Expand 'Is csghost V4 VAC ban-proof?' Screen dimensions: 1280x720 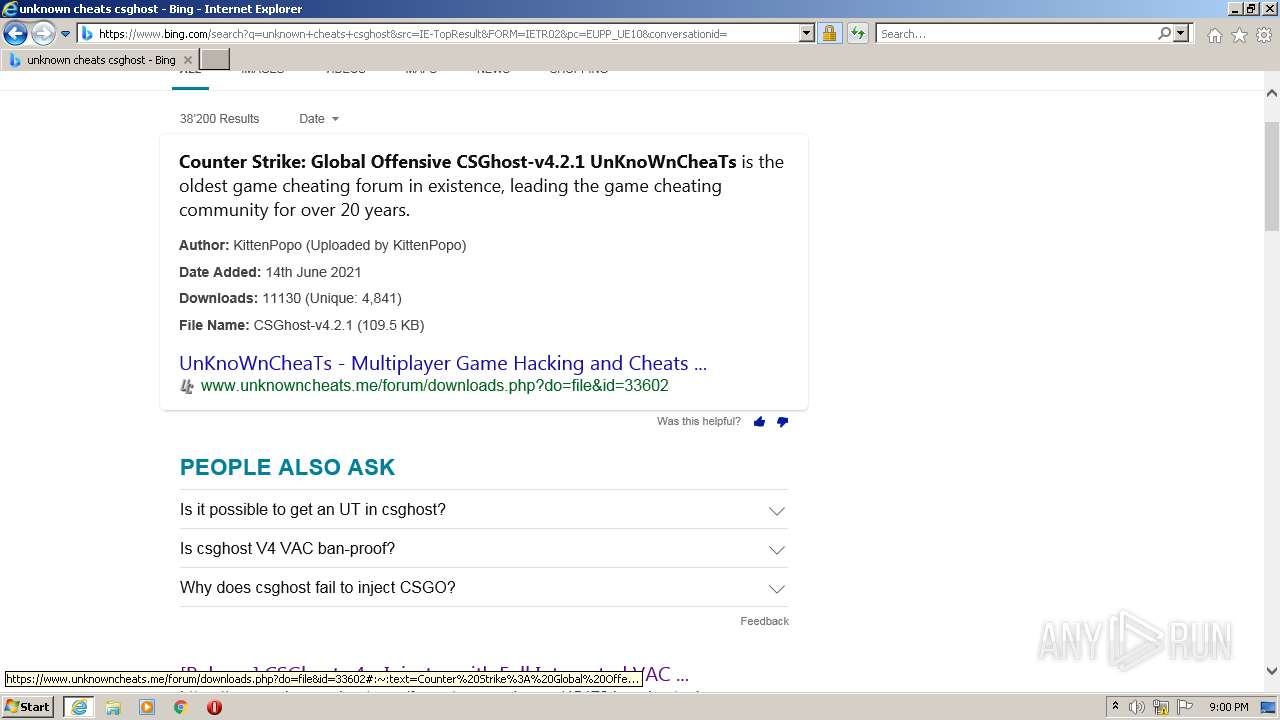point(484,549)
